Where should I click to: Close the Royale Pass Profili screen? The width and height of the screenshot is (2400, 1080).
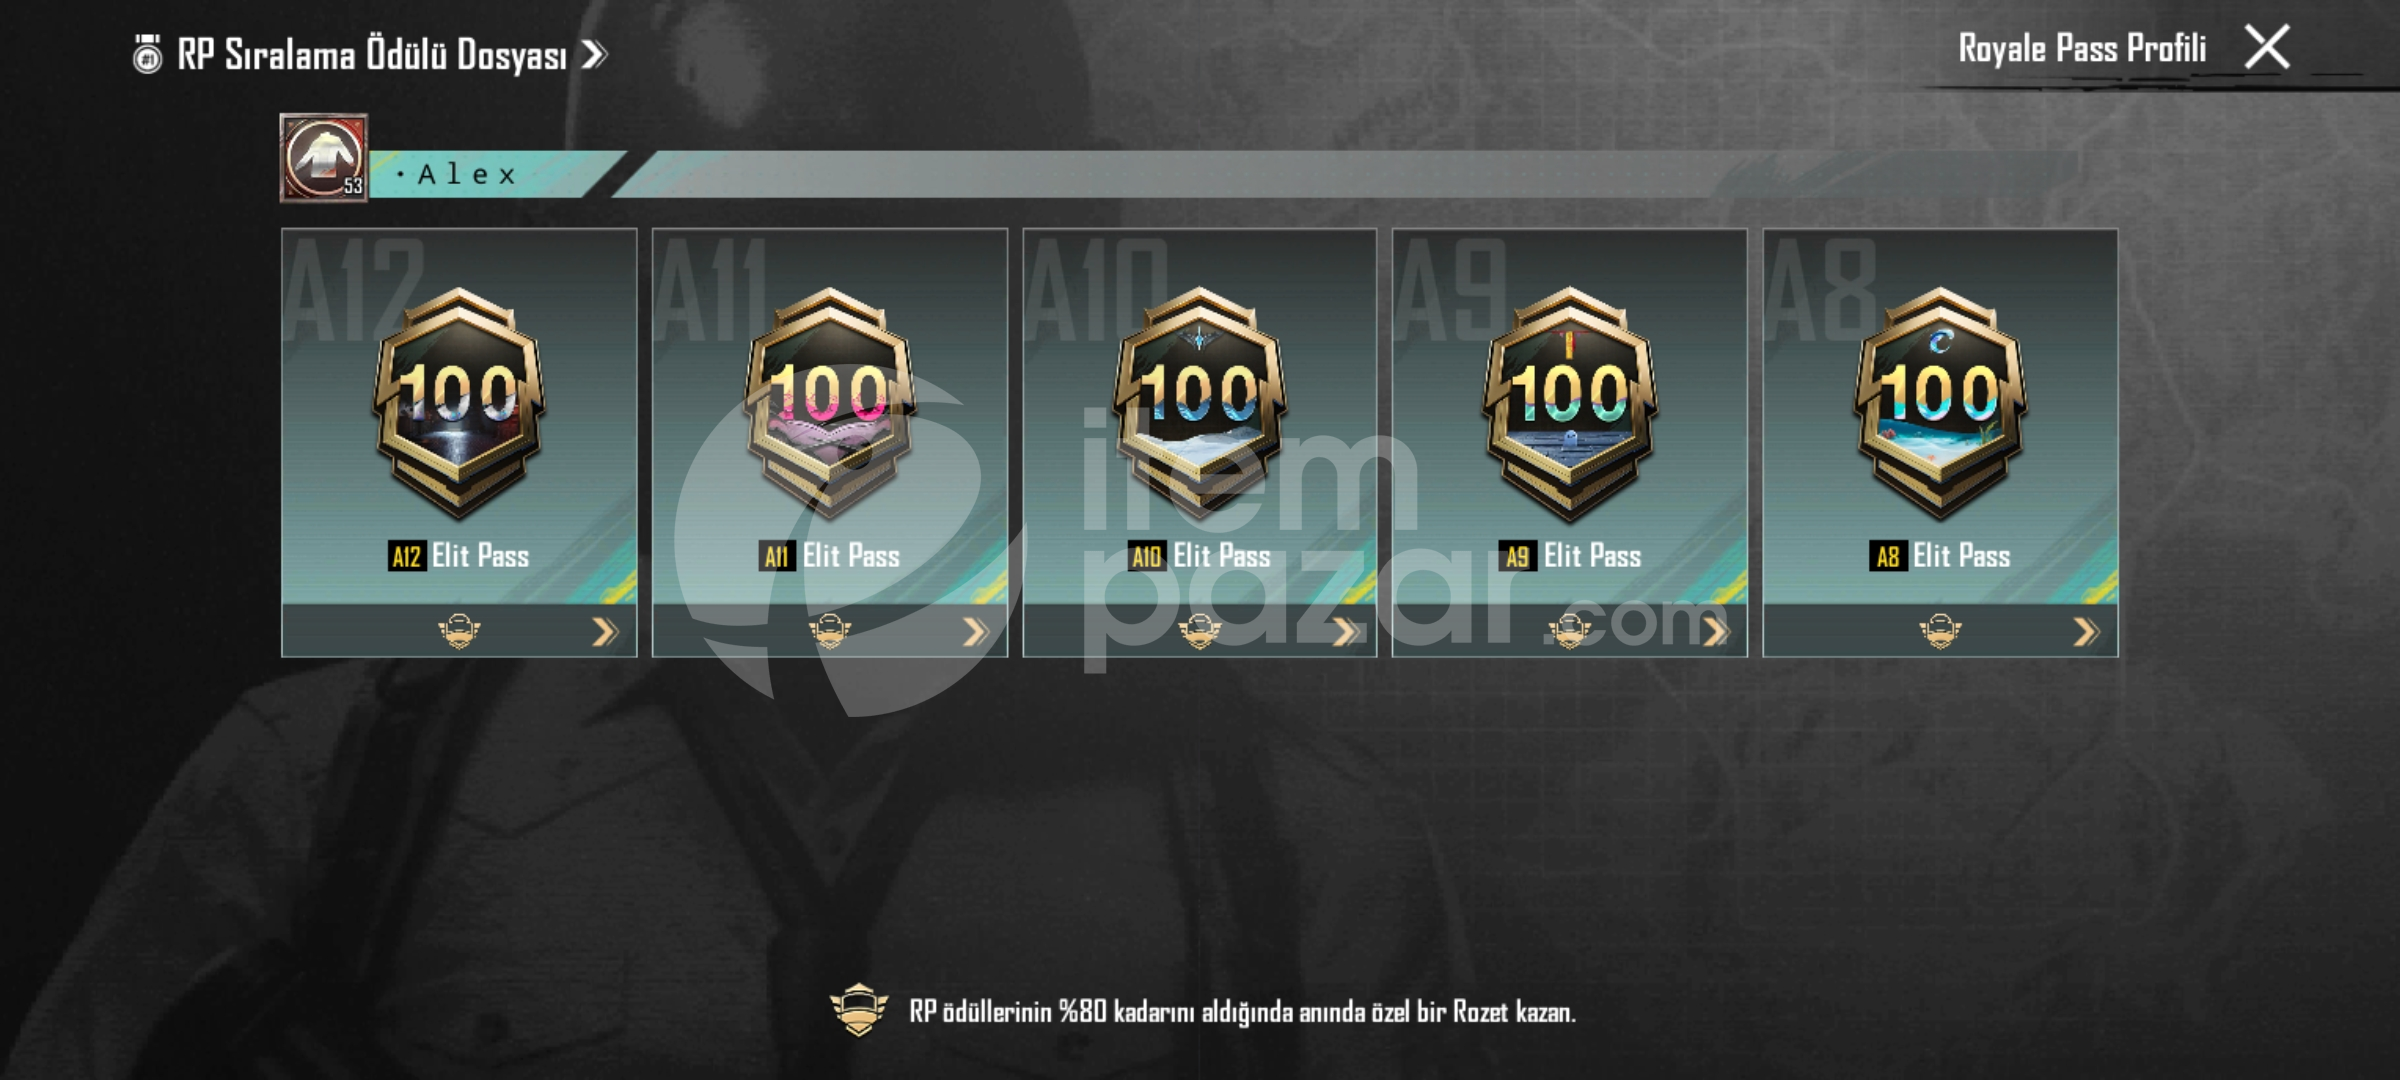[2267, 47]
